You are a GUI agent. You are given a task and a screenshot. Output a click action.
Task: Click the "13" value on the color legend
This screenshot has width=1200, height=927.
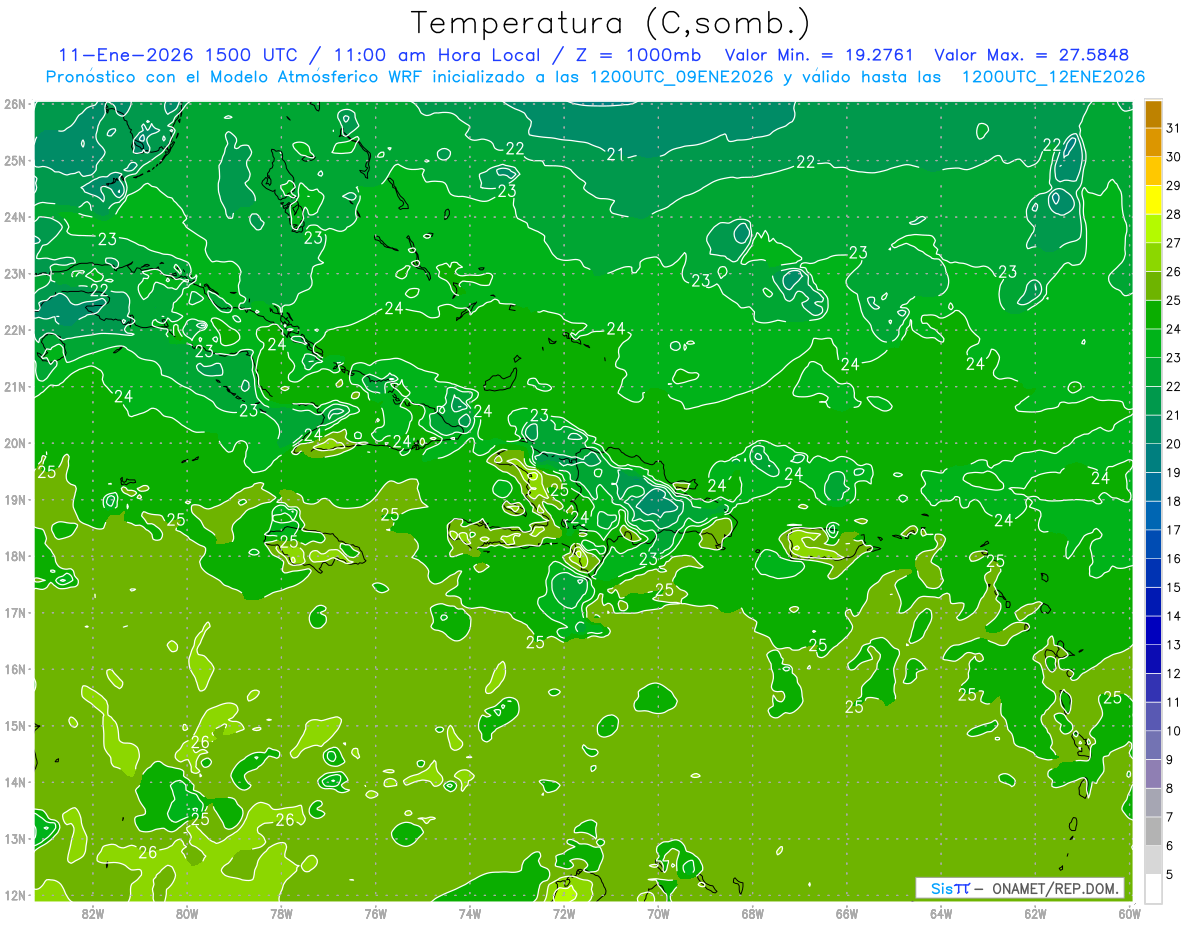tap(1174, 645)
